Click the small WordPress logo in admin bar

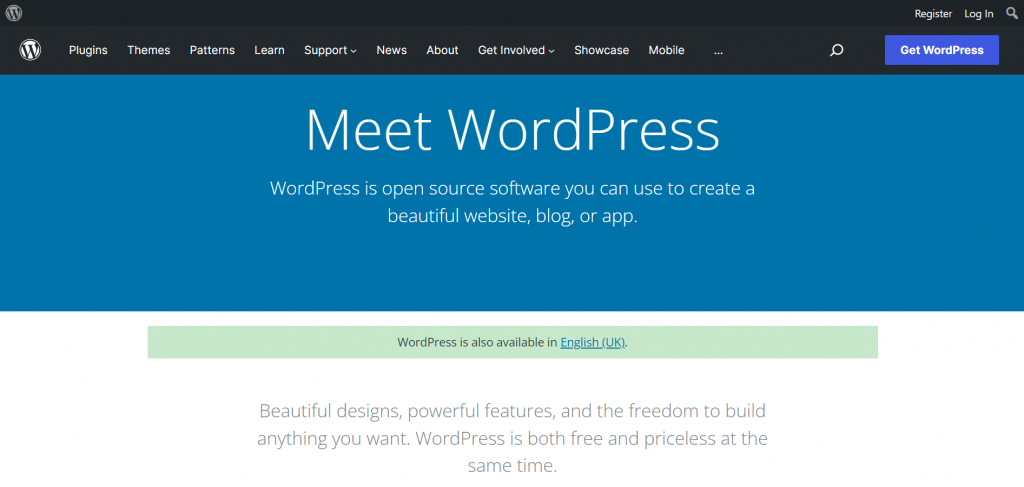pyautogui.click(x=14, y=12)
